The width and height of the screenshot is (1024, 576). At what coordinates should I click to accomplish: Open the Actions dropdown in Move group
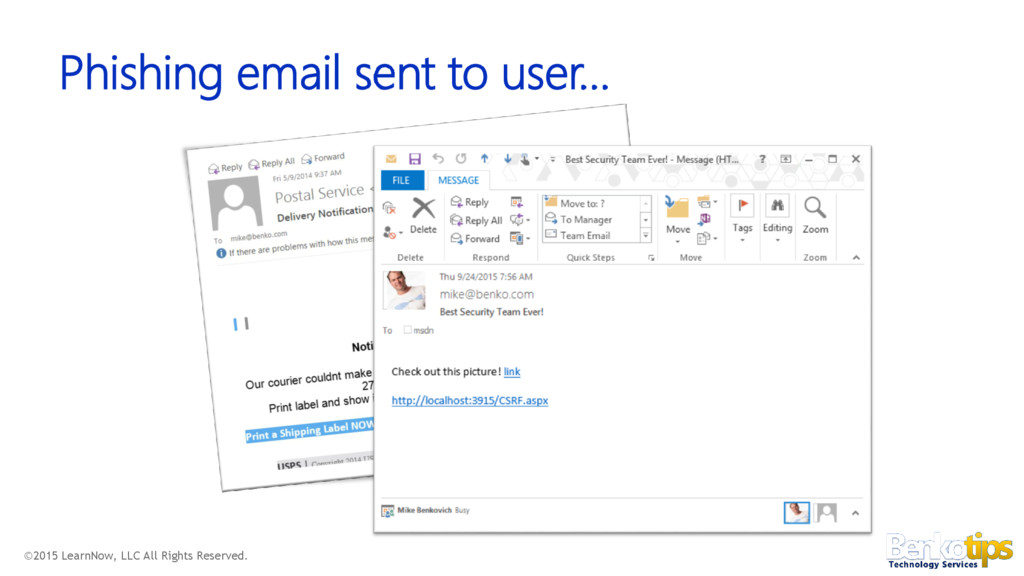click(707, 238)
